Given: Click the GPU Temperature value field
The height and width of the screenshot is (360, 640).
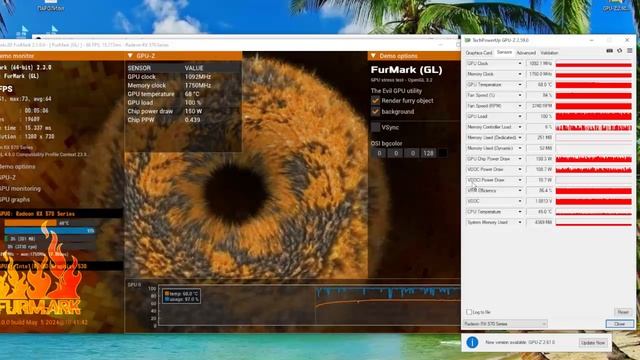Looking at the screenshot, I should [540, 85].
